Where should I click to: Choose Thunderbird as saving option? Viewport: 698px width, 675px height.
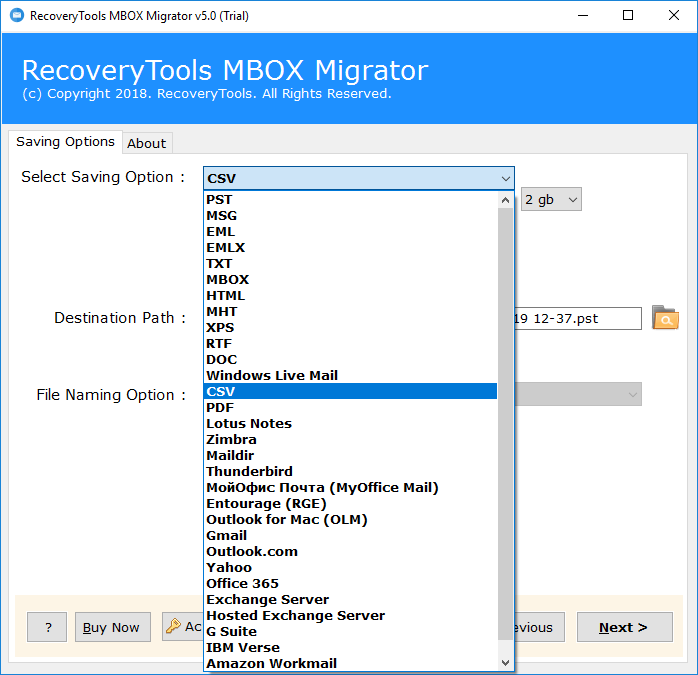point(351,472)
